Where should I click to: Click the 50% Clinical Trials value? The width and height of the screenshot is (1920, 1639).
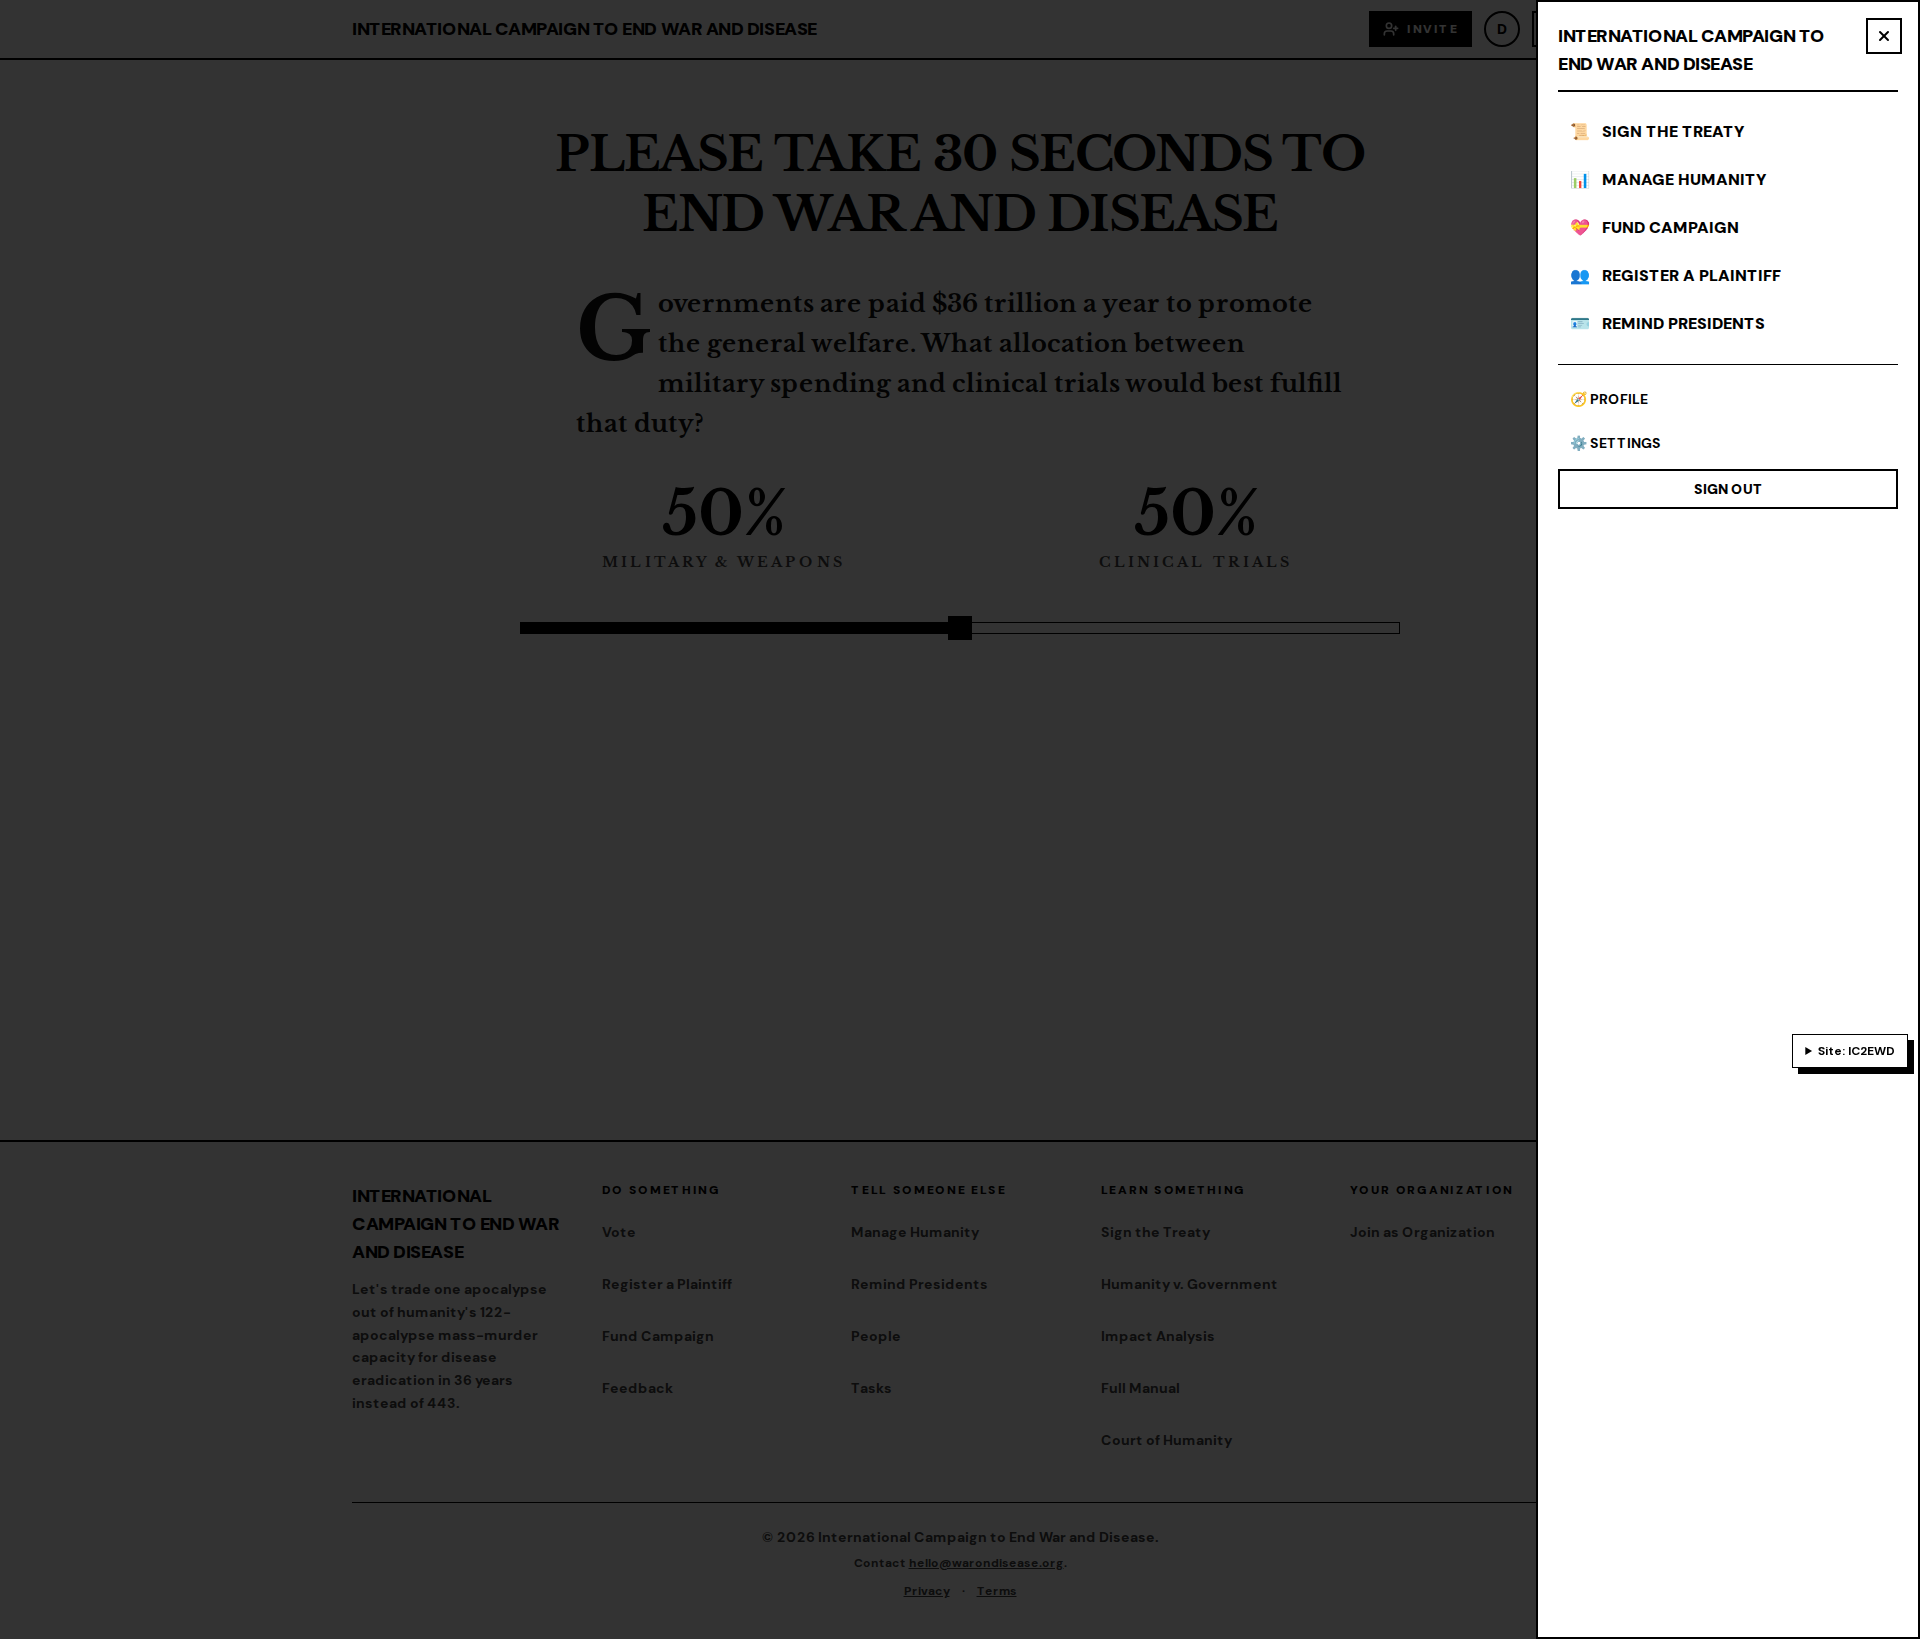(x=1195, y=512)
